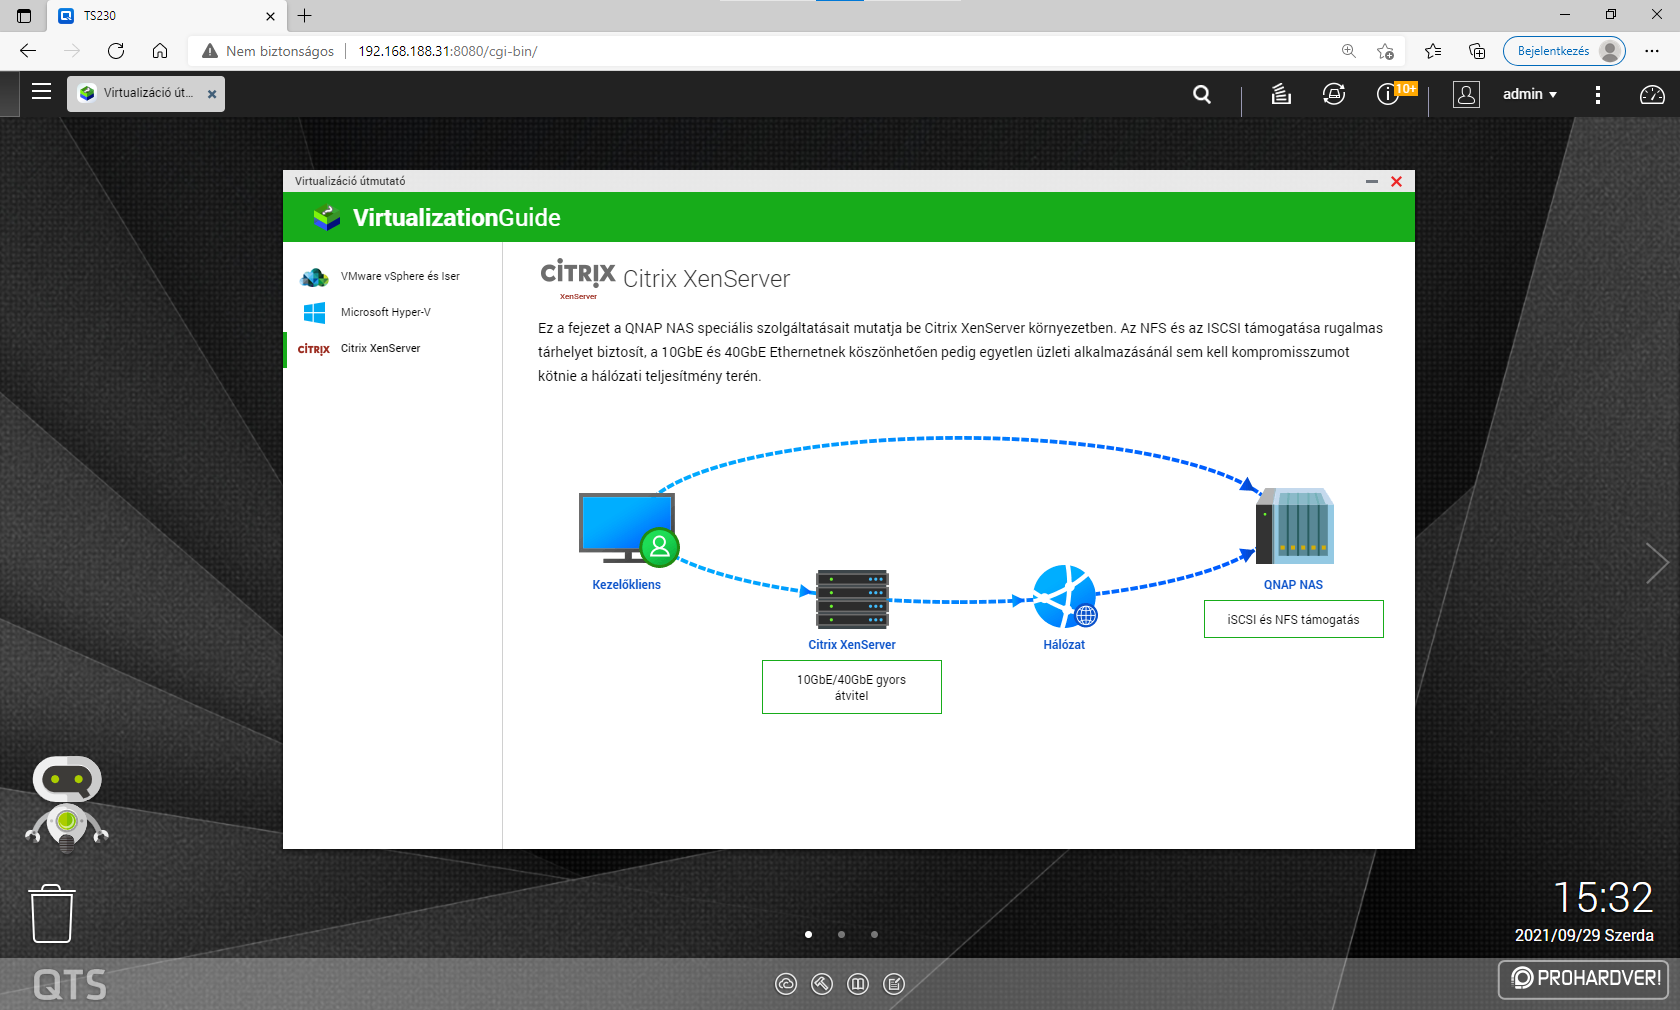Screen dimensions: 1680x1010
Task: Close the Virtualizáció út... taskbar tab
Action: point(212,94)
